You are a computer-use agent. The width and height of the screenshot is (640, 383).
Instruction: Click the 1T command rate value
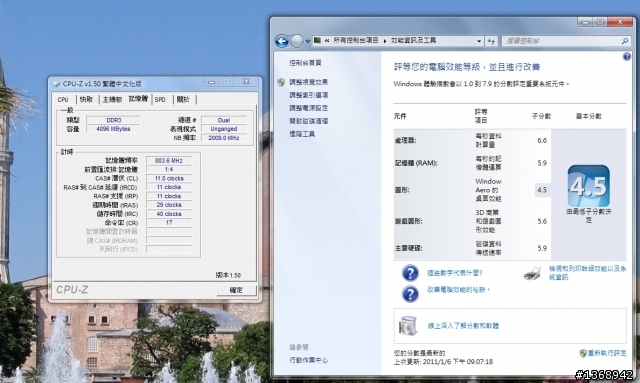tap(169, 223)
